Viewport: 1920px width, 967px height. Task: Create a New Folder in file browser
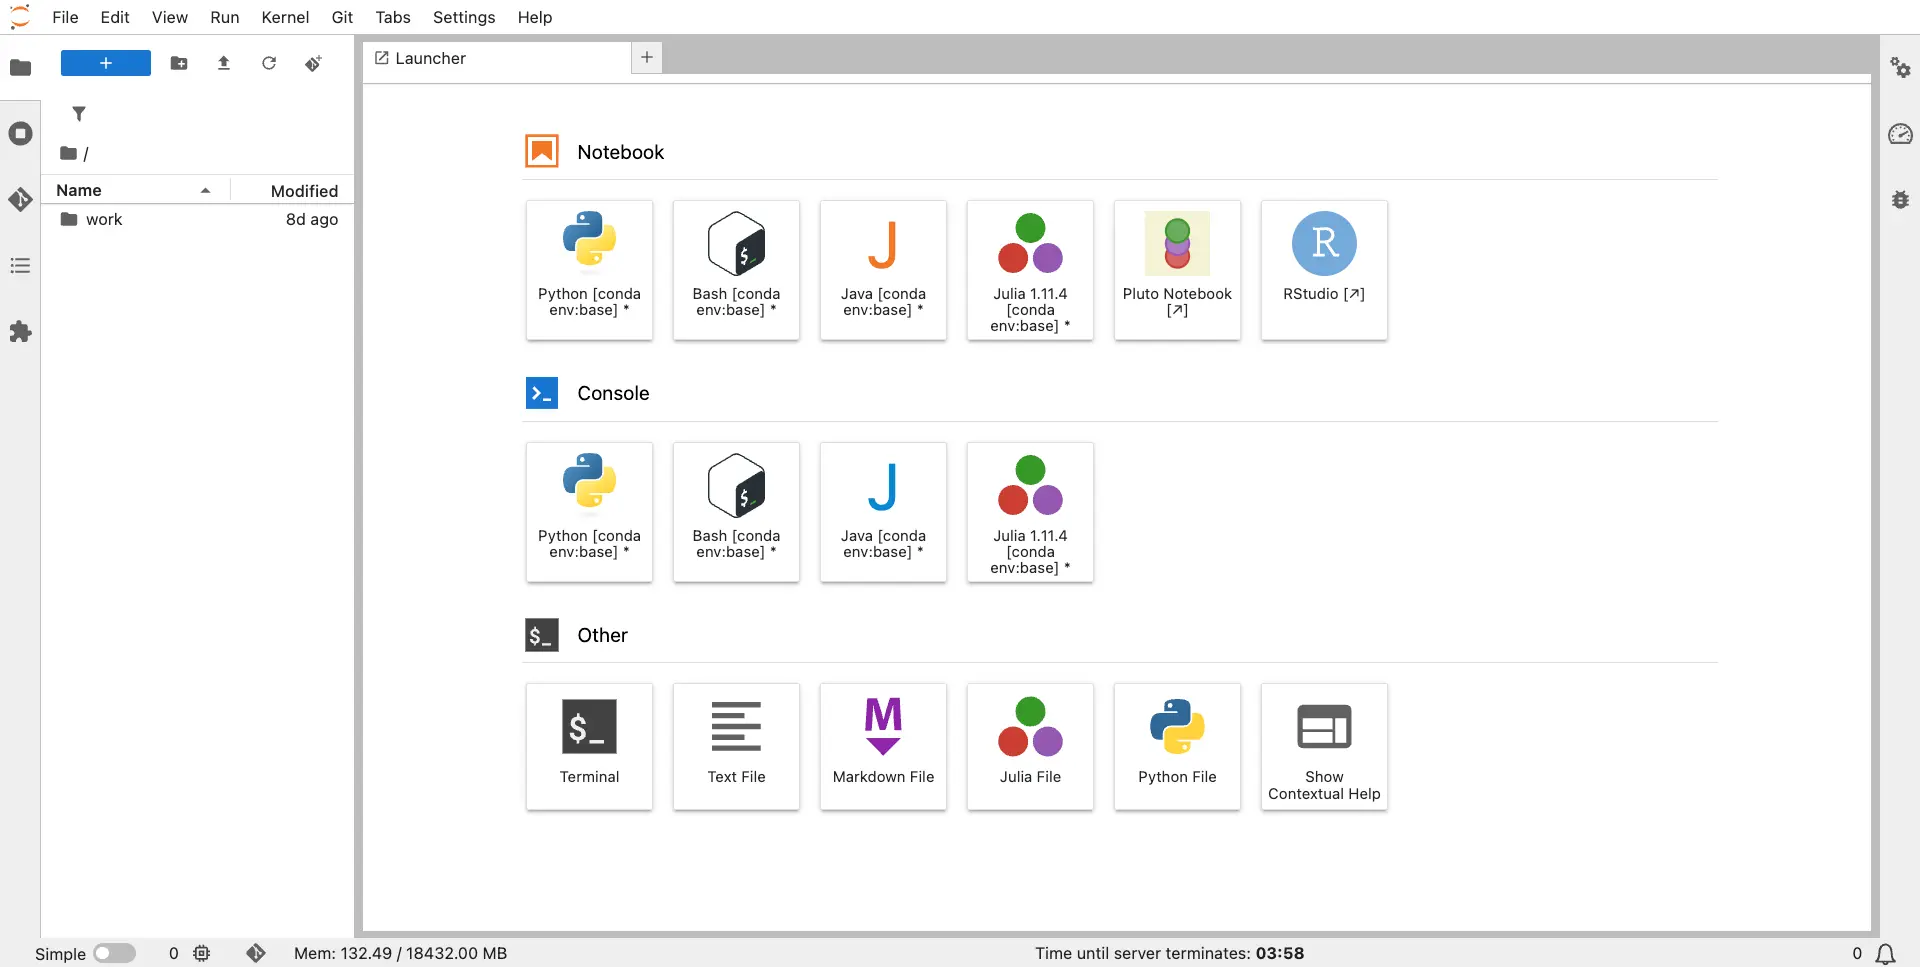[179, 64]
